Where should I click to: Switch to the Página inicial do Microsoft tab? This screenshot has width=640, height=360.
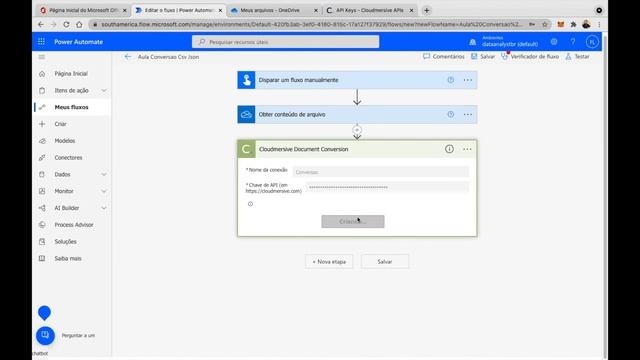84,10
